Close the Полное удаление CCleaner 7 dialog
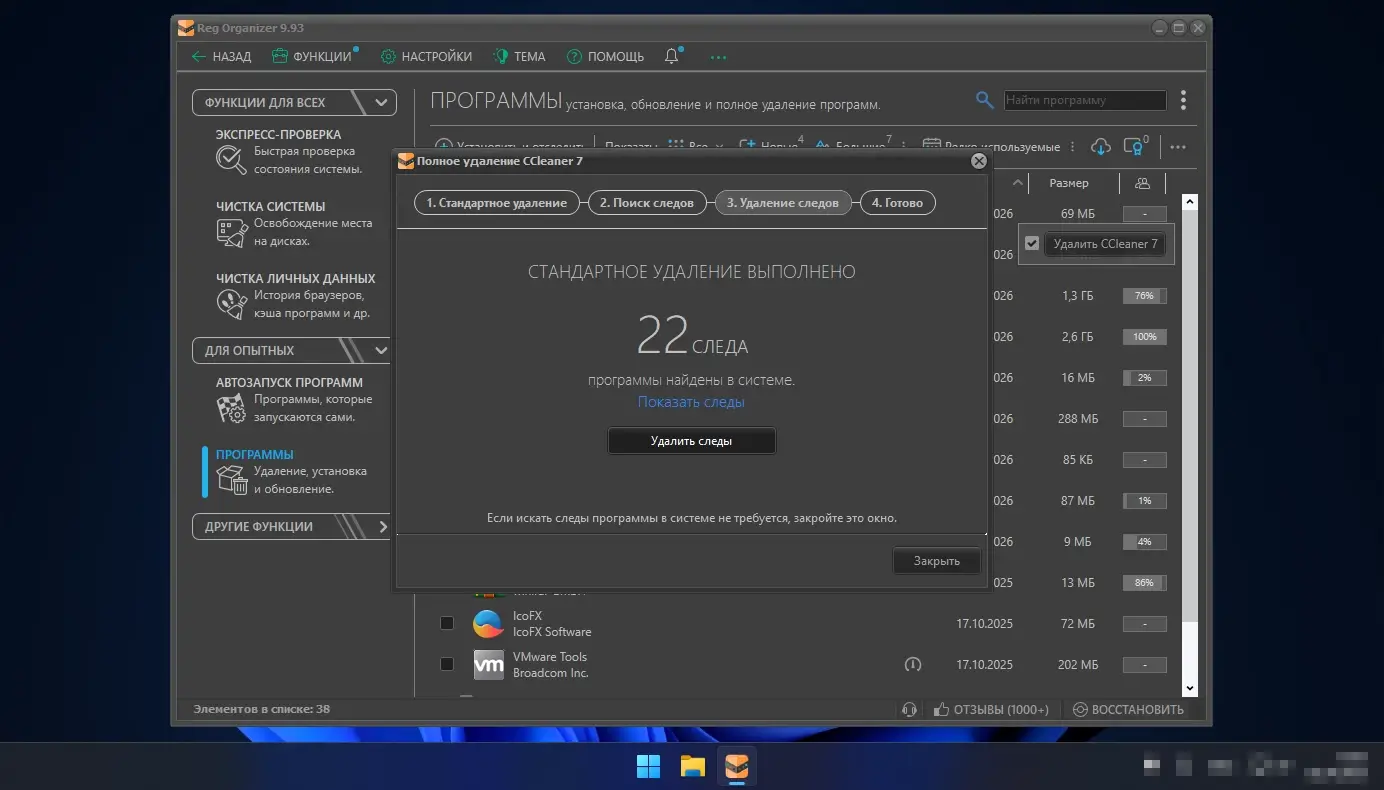 pos(979,161)
